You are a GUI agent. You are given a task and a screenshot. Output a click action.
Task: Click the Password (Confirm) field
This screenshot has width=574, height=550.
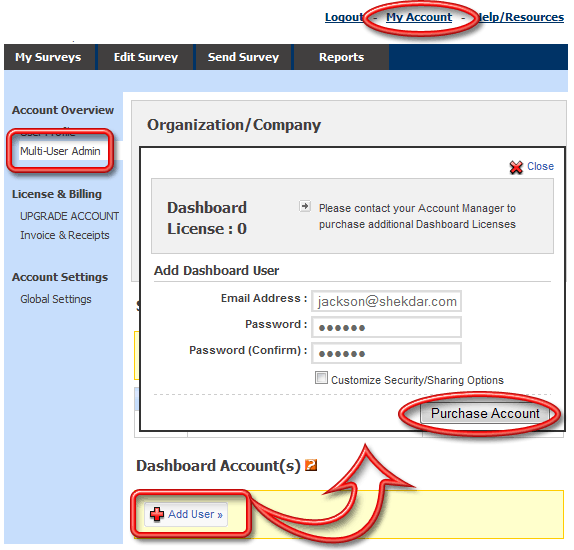point(386,353)
